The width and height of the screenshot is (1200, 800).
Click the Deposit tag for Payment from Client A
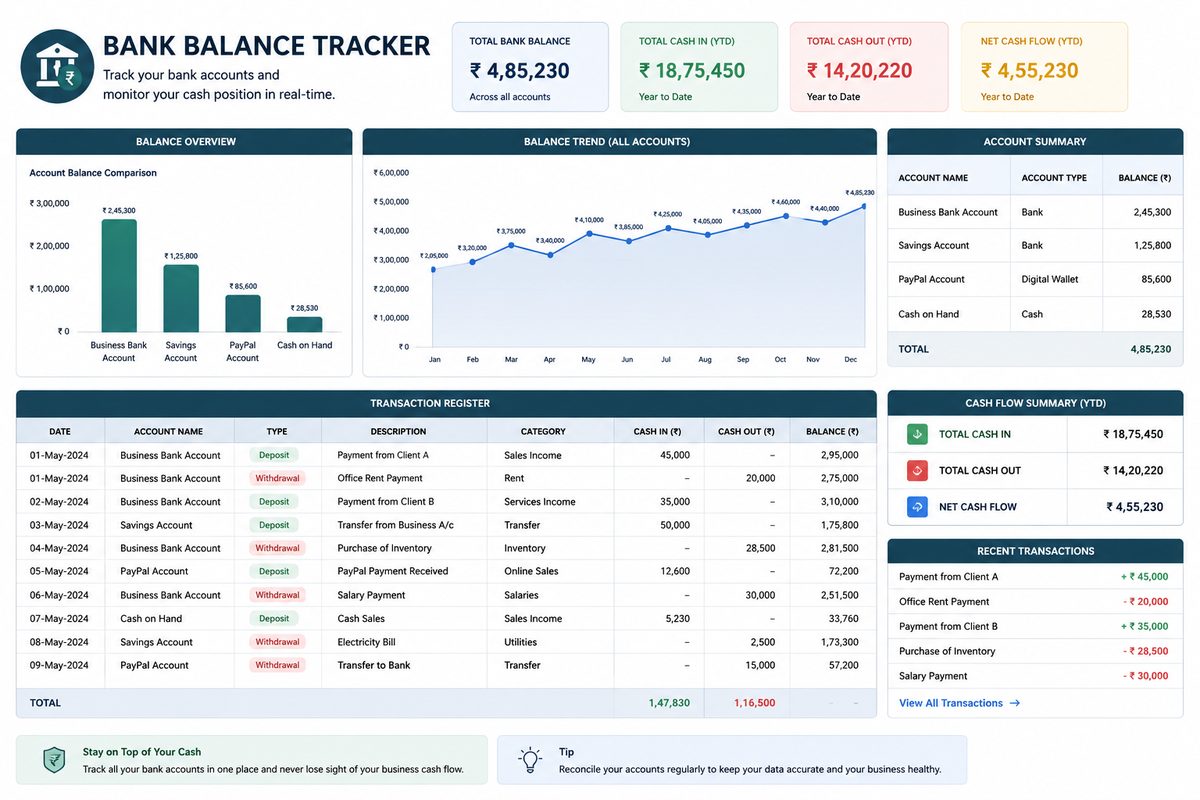coord(274,455)
